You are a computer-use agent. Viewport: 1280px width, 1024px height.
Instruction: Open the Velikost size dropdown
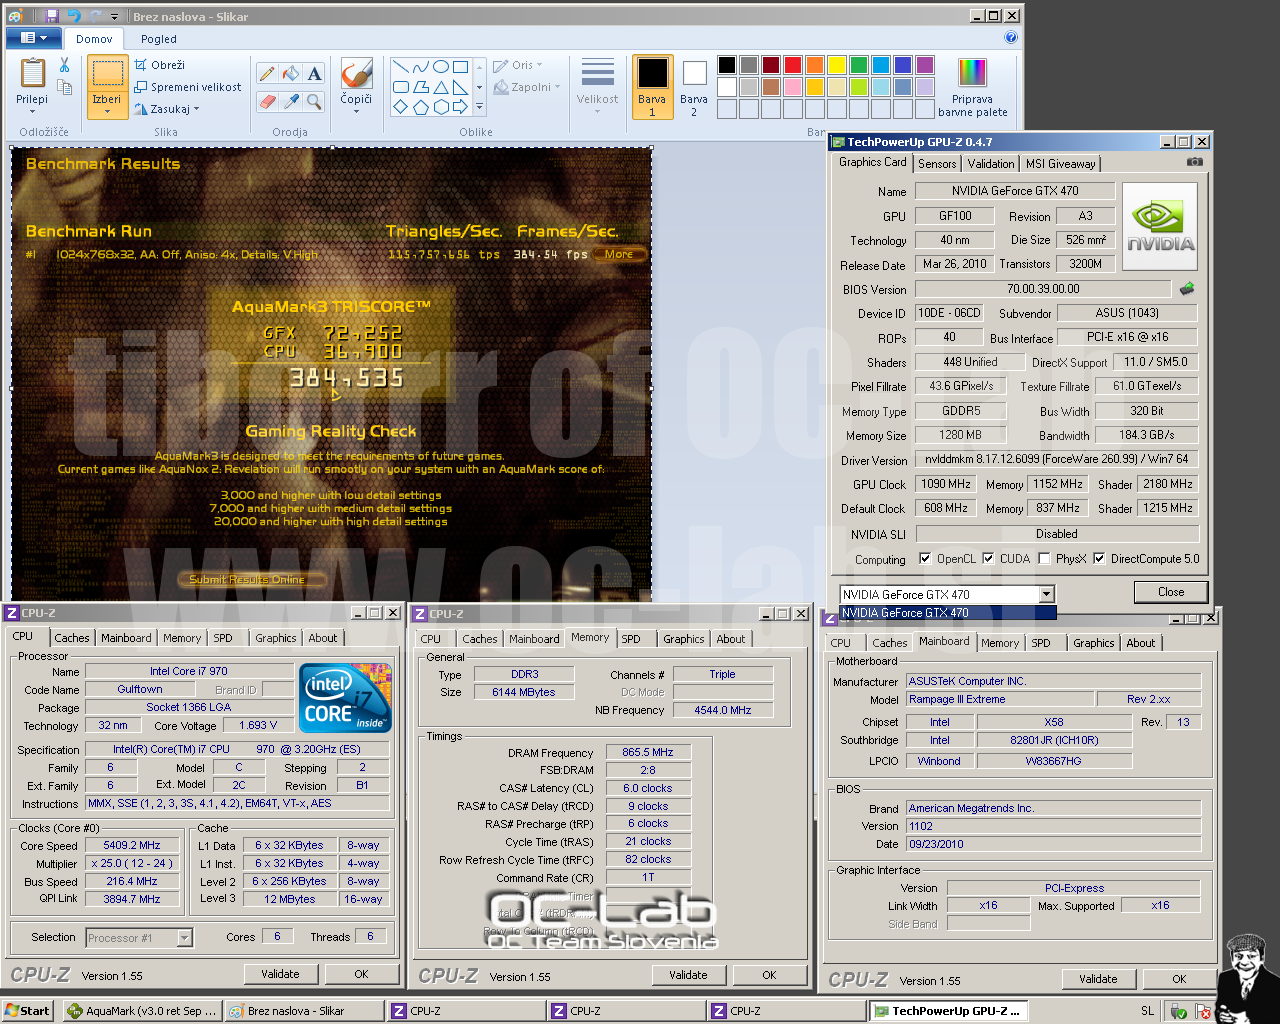[597, 85]
